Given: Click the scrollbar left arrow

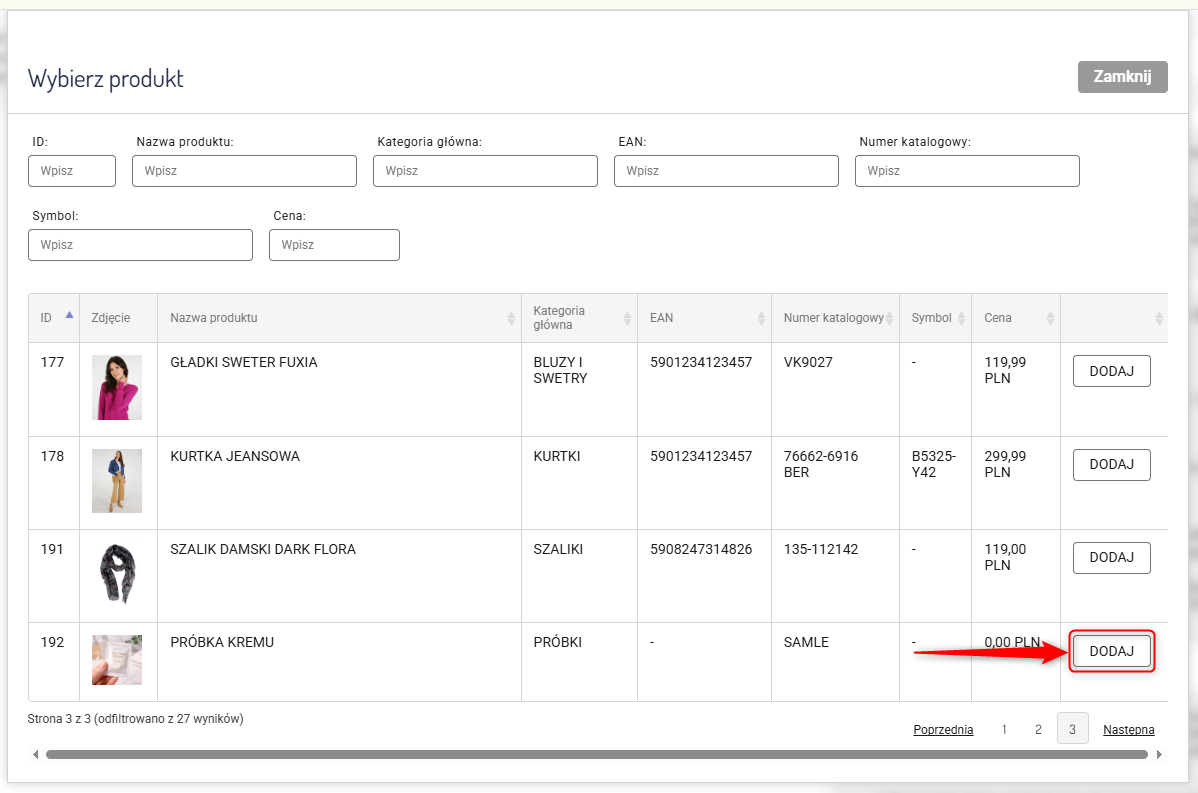Looking at the screenshot, I should (36, 755).
